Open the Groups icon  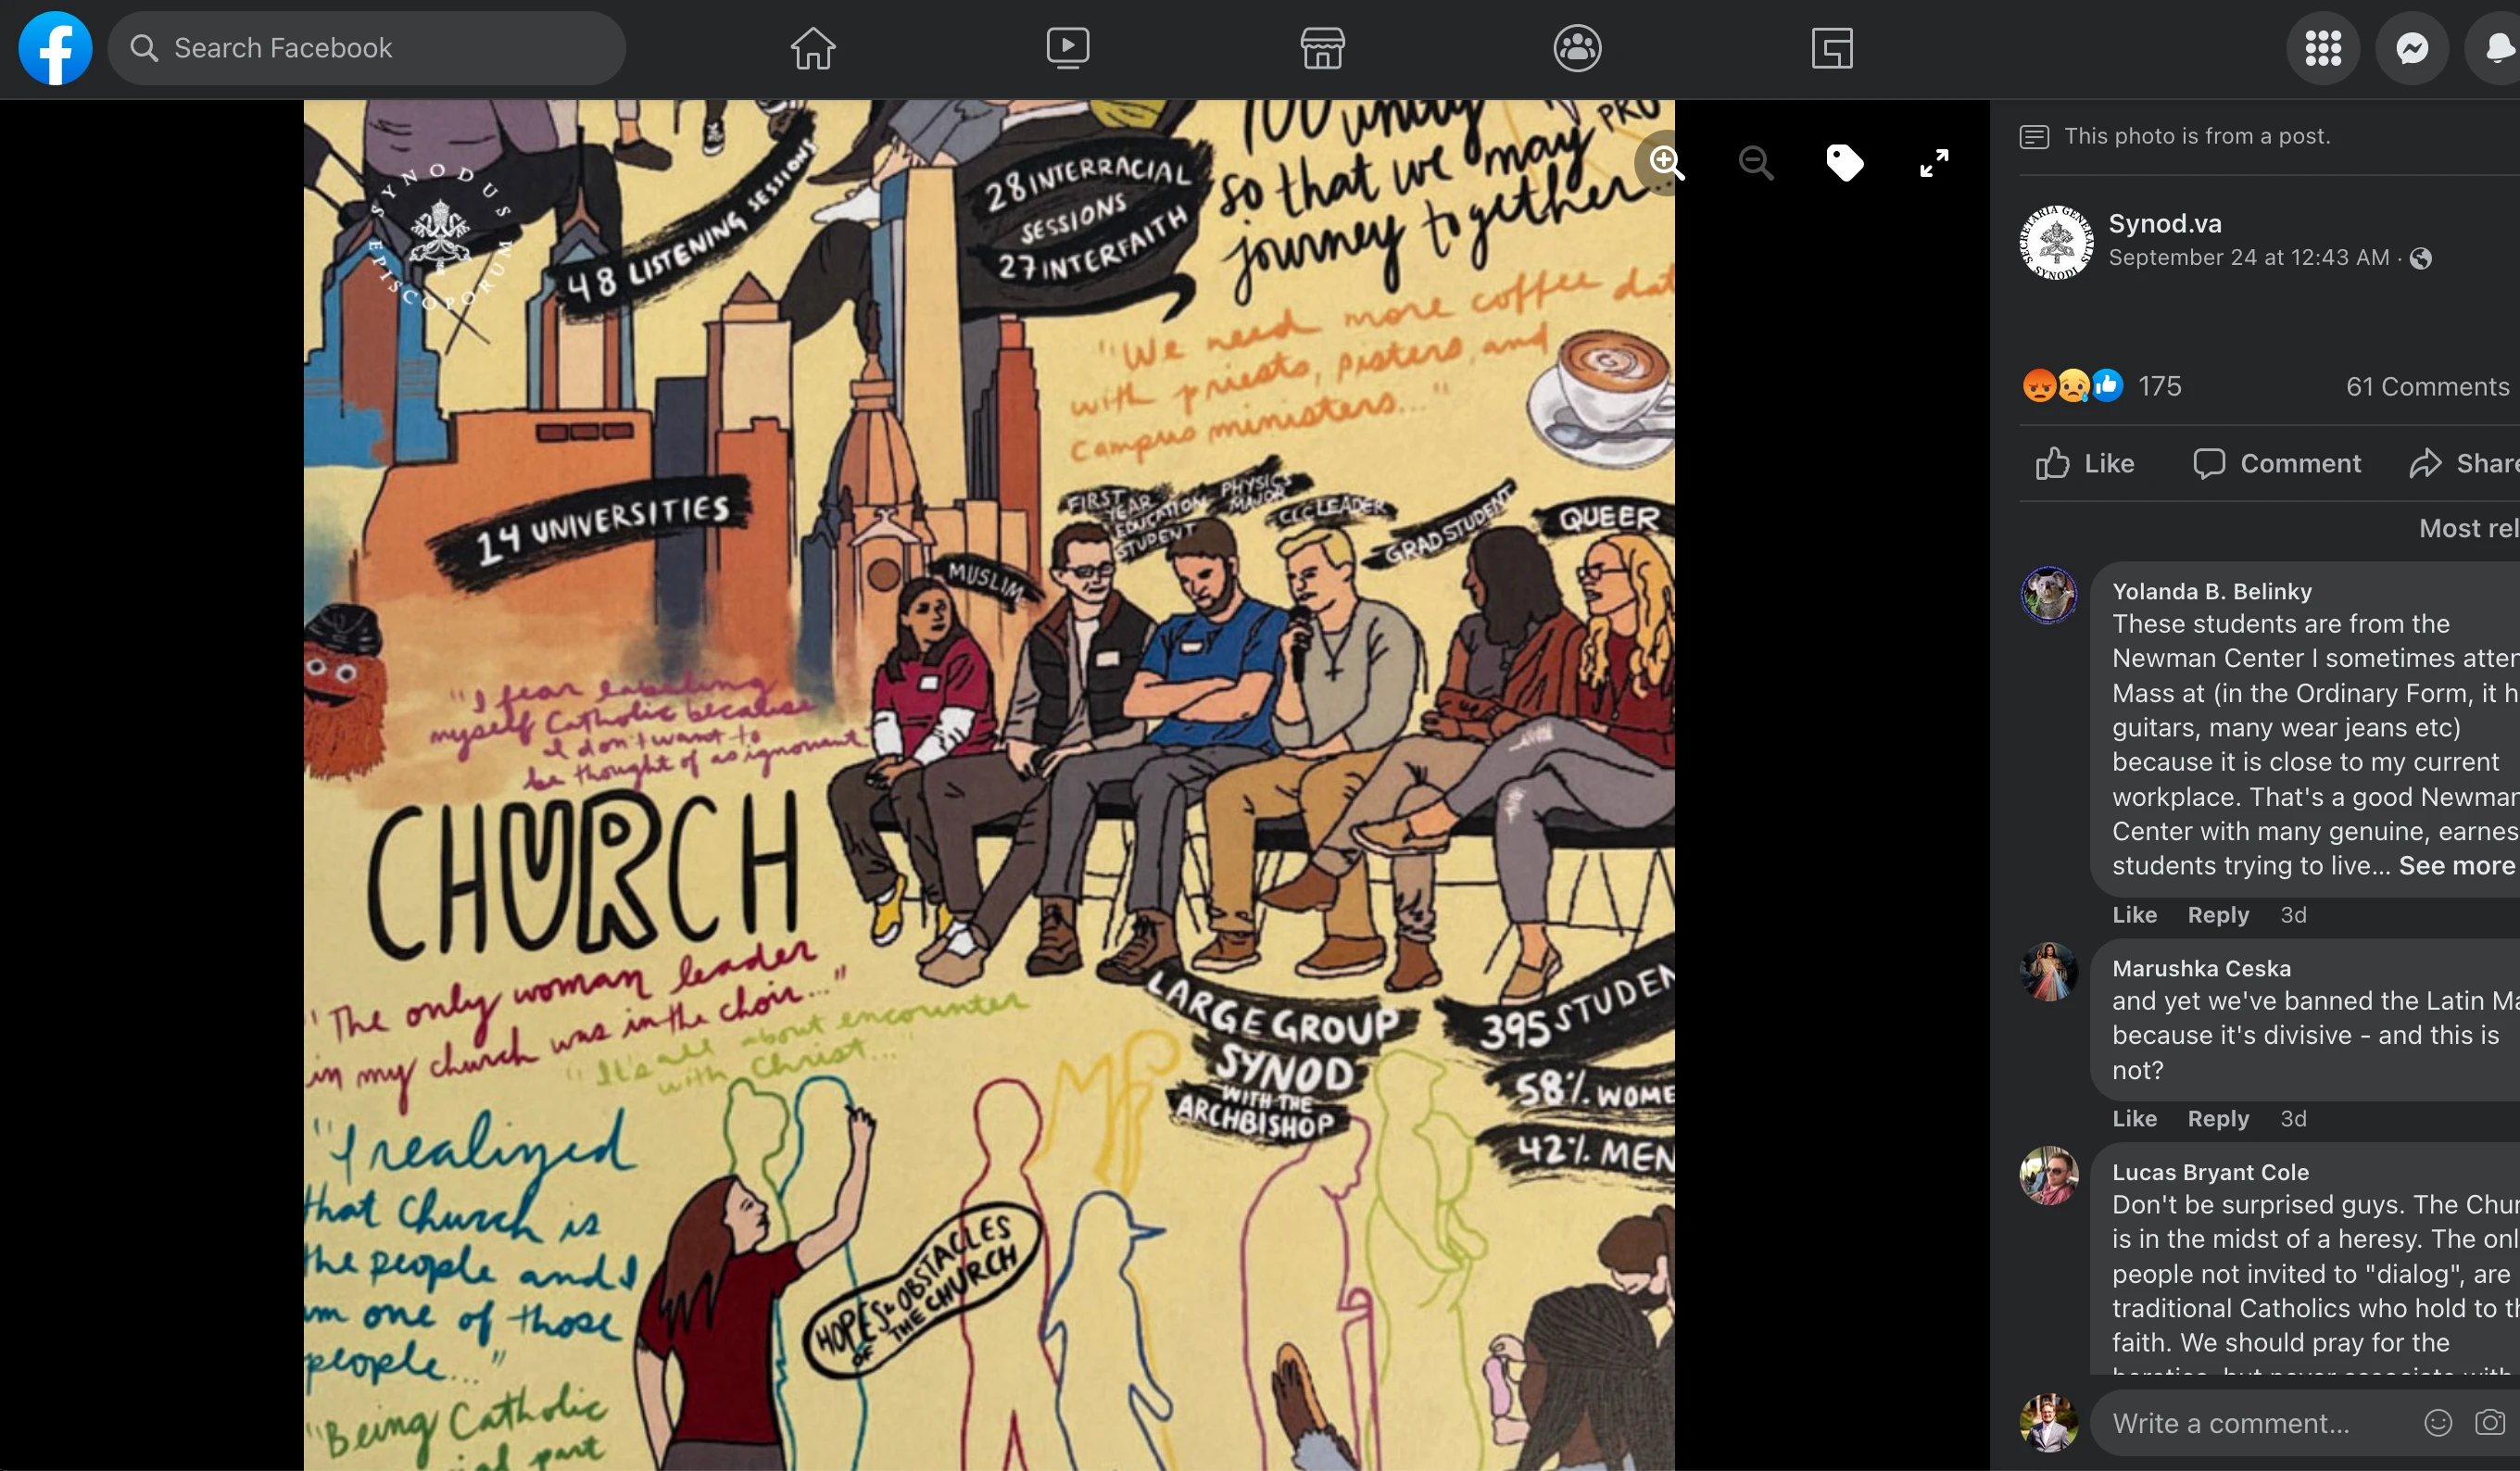tap(1577, 48)
